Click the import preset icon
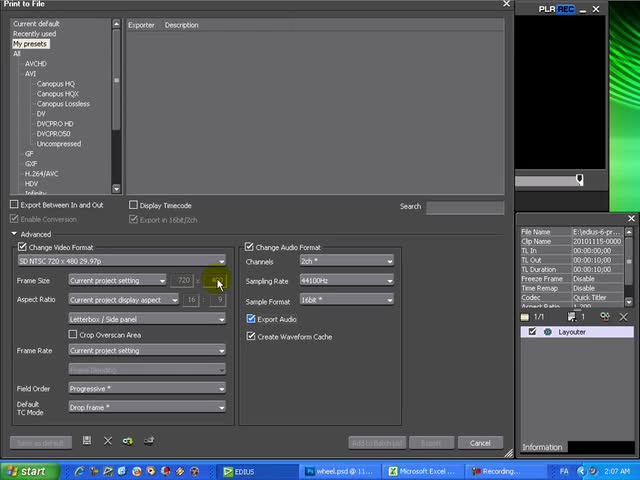The height and width of the screenshot is (480, 640). coord(128,441)
